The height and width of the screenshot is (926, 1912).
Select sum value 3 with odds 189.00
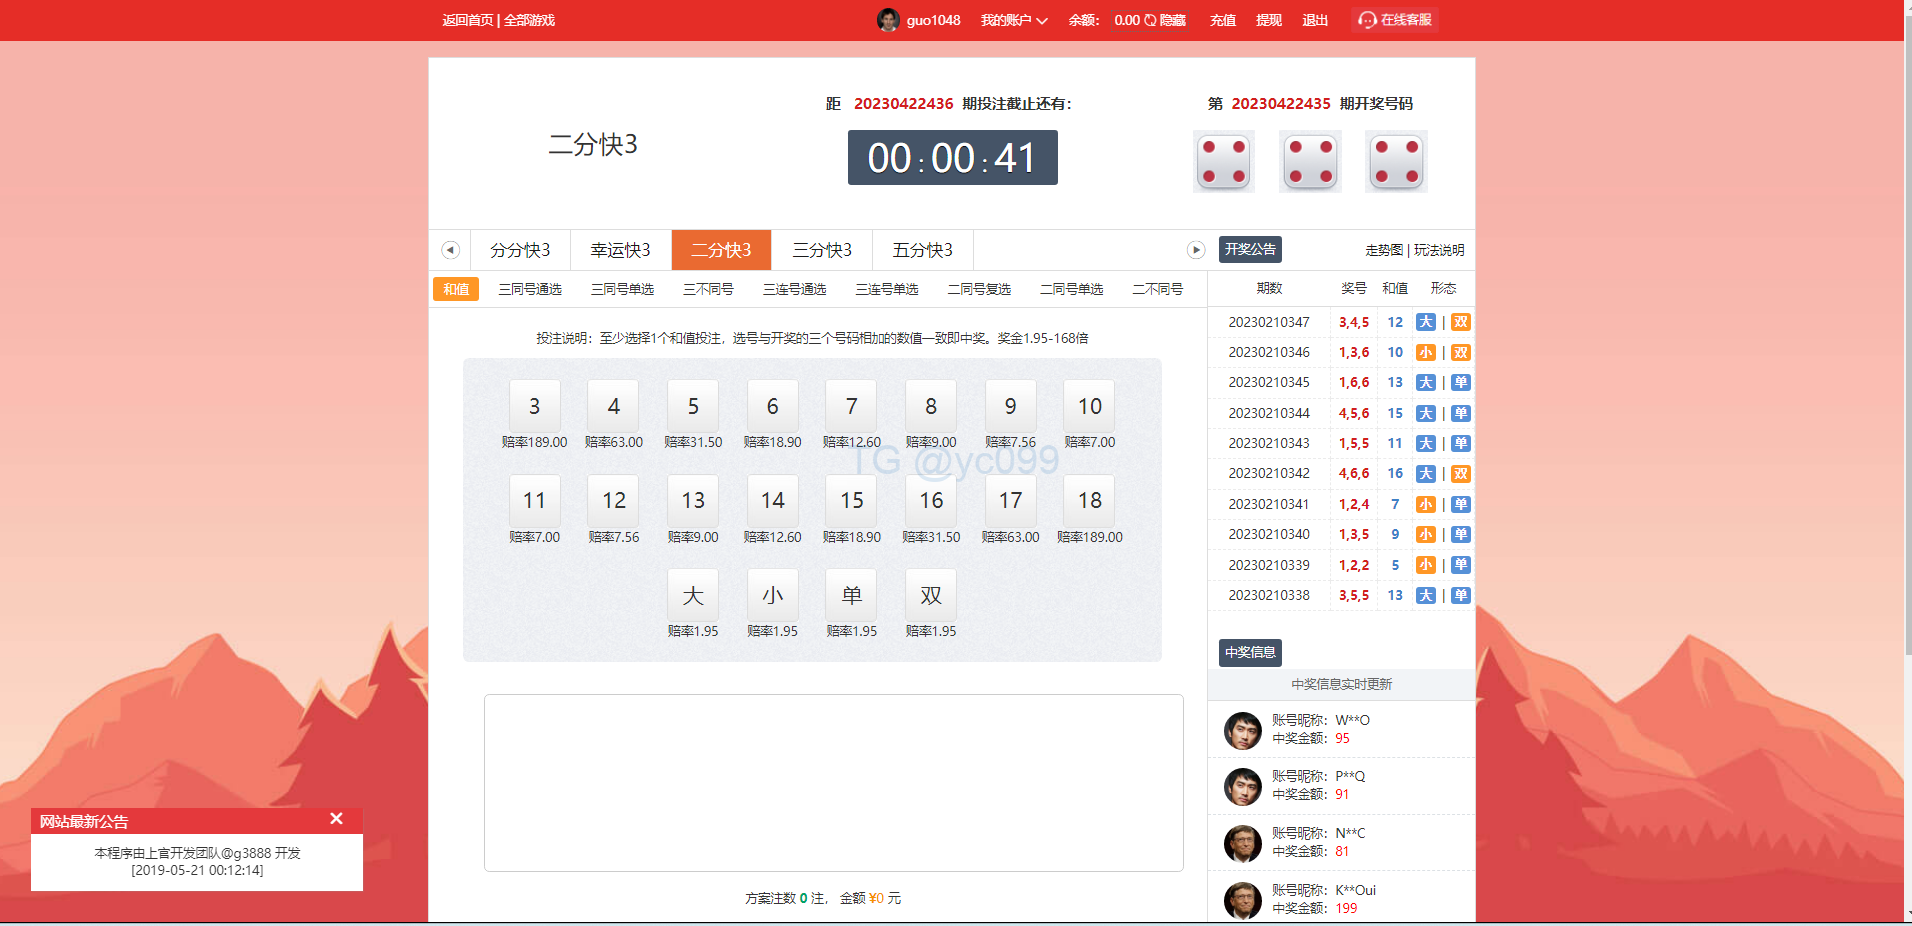tap(534, 406)
